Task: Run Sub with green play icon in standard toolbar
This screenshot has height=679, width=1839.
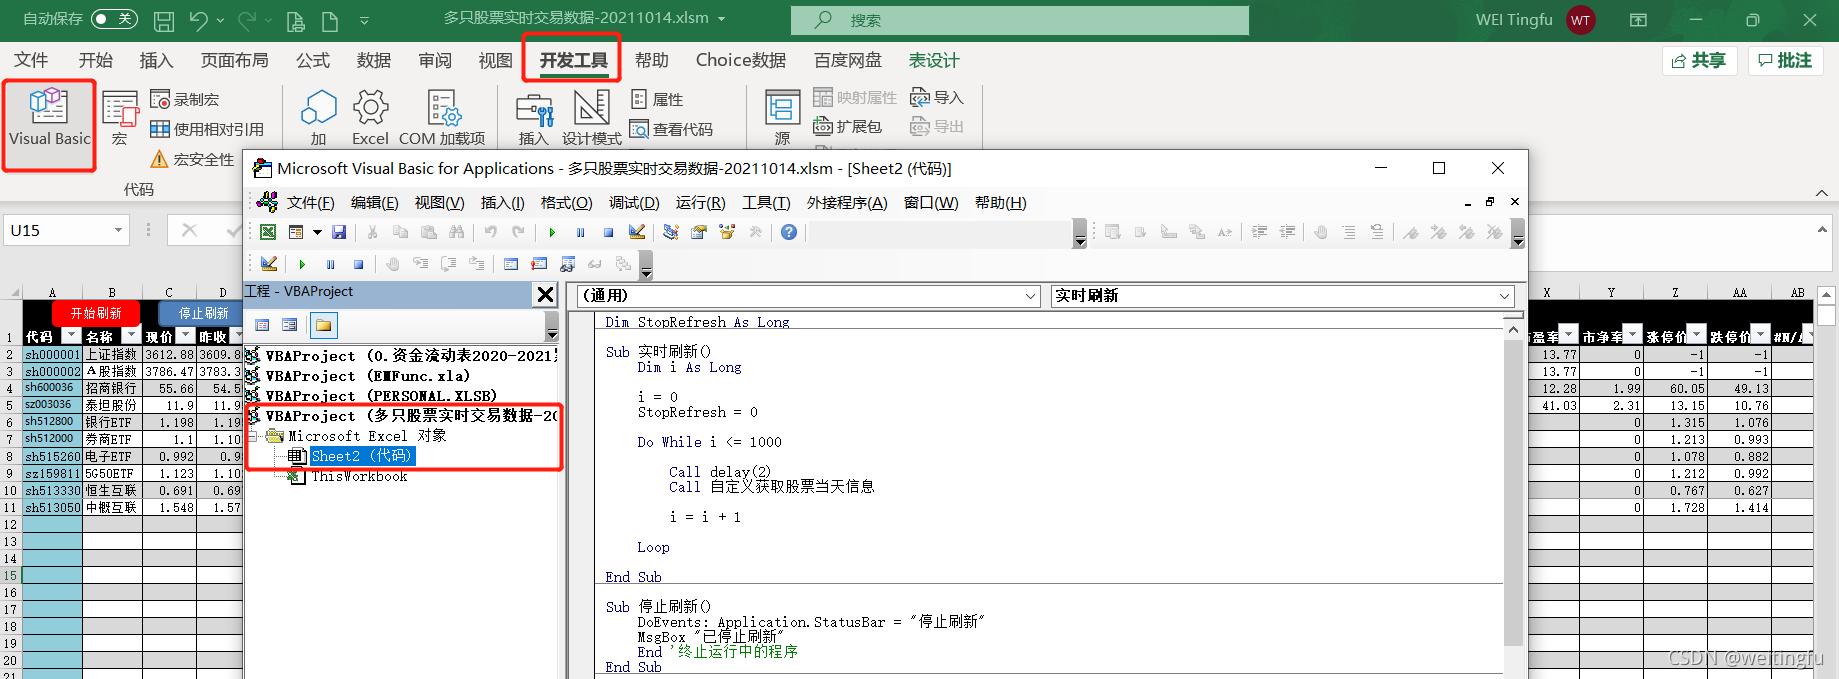Action: 552,232
